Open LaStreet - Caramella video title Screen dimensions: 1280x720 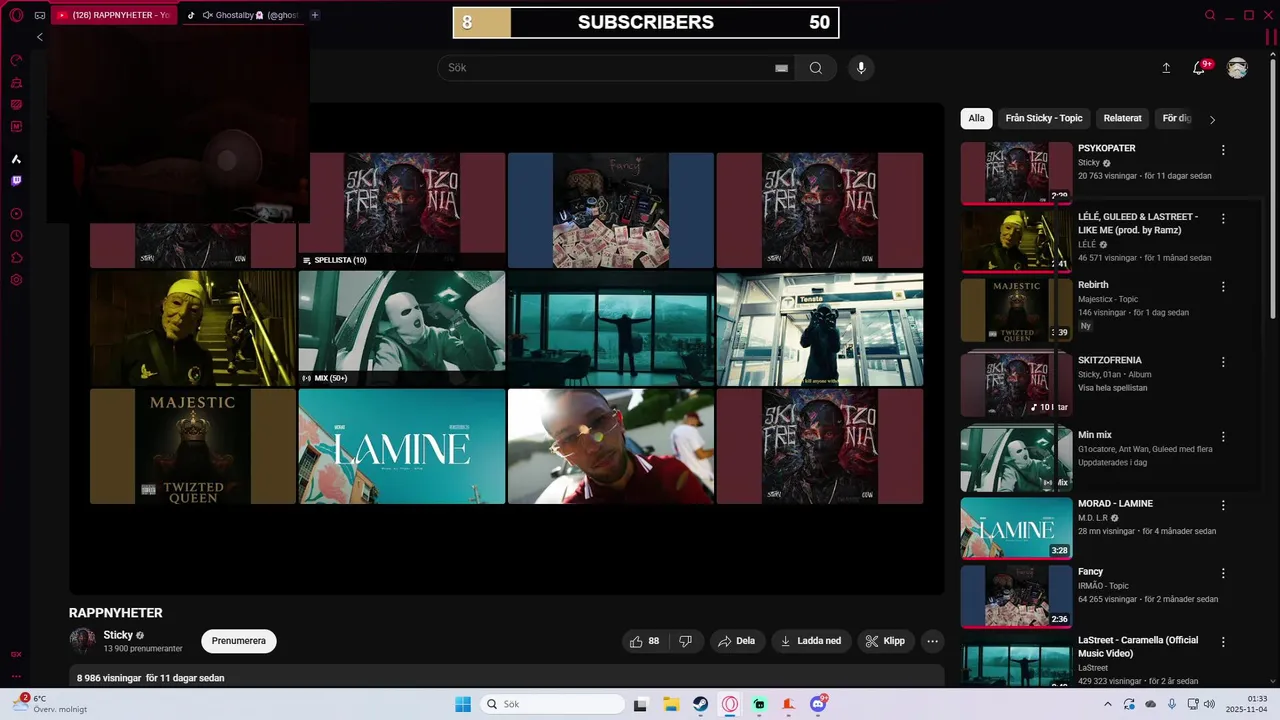pyautogui.click(x=1138, y=646)
